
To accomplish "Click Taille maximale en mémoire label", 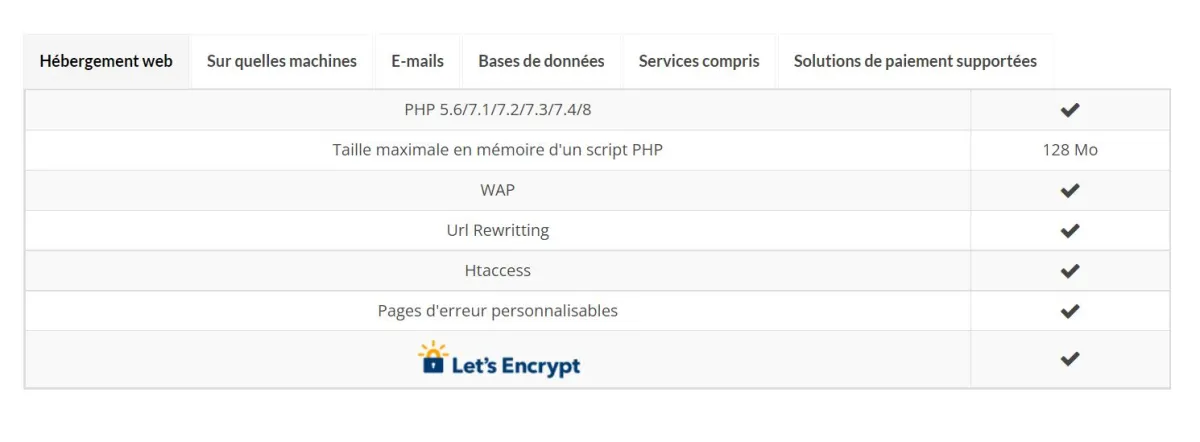I will click(497, 150).
